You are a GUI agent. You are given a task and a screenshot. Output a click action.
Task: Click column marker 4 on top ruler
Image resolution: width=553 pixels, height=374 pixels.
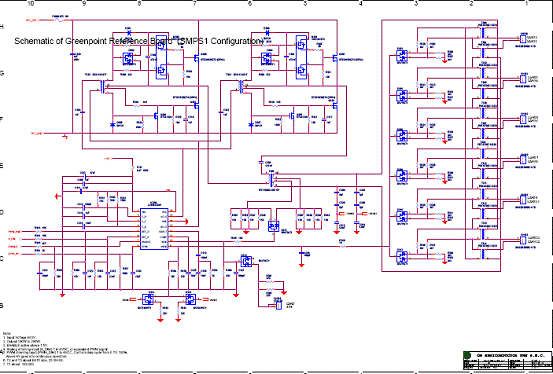click(361, 4)
